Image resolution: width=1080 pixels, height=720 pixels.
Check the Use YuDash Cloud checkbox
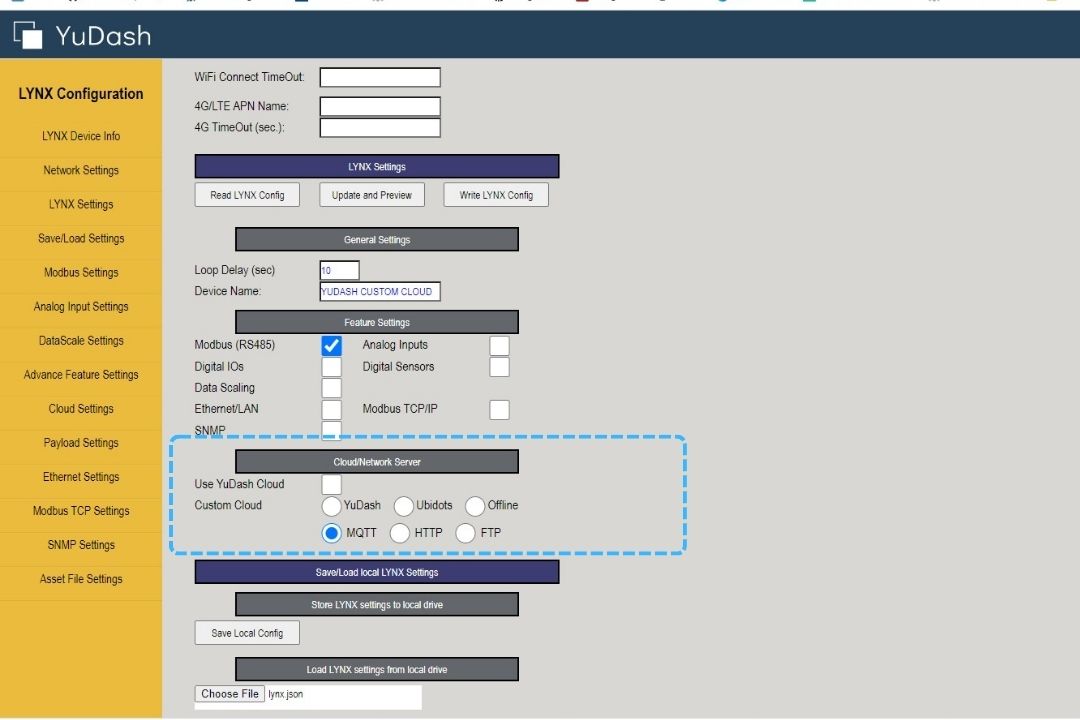tap(331, 484)
